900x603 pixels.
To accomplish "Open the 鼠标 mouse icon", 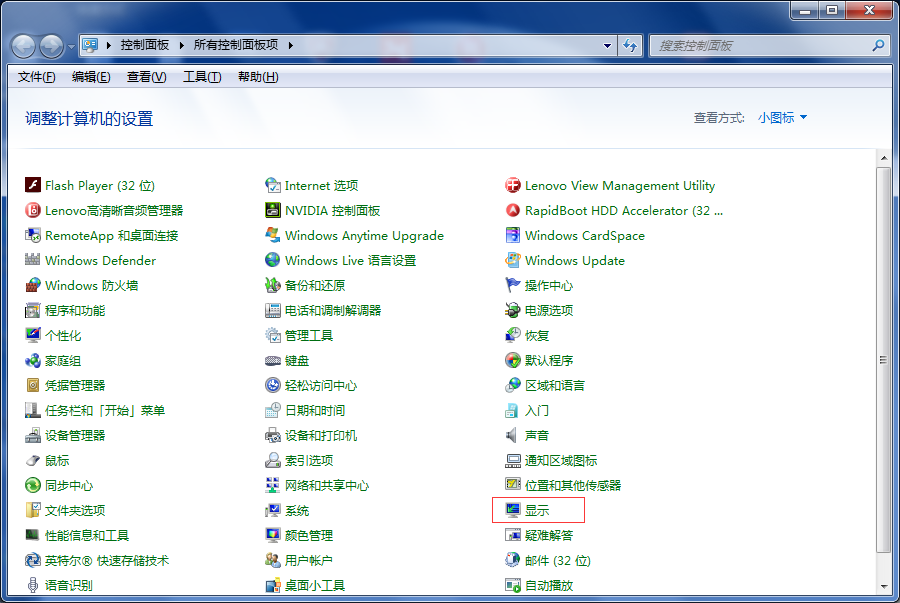I will [x=33, y=460].
